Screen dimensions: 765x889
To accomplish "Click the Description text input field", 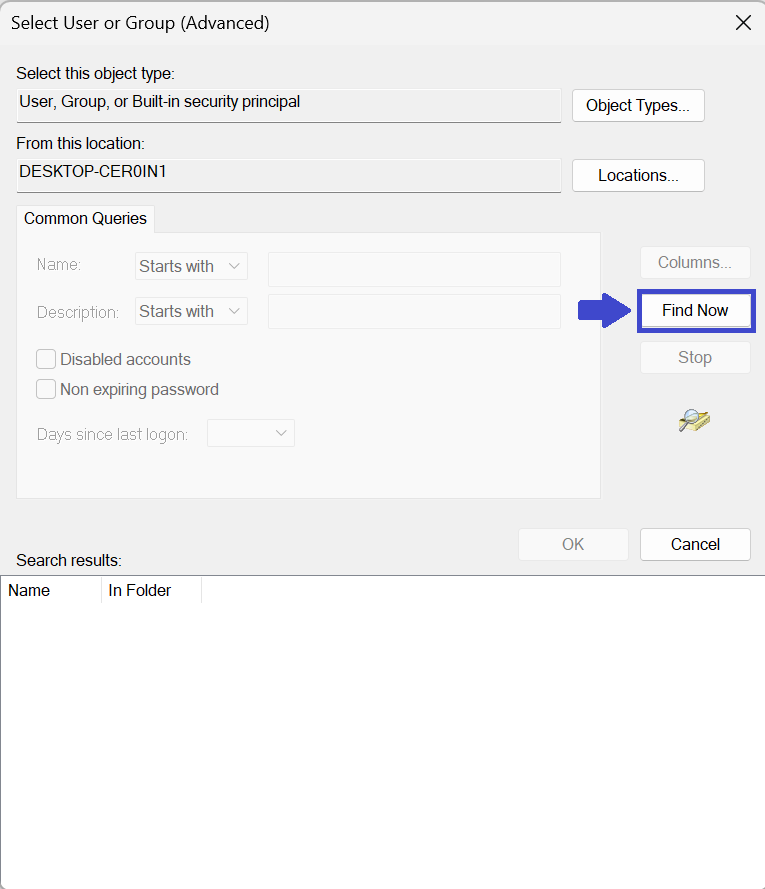I will (x=414, y=311).
